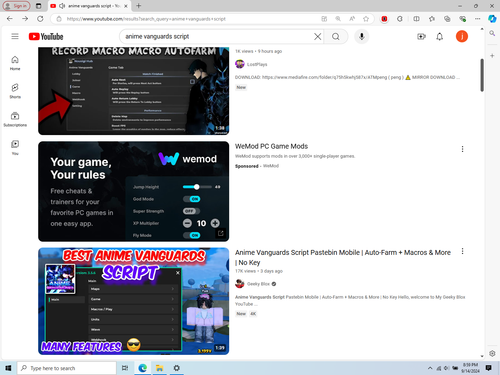Add a sidebar app with the plus
The image size is (500, 375).
[x=492, y=56]
